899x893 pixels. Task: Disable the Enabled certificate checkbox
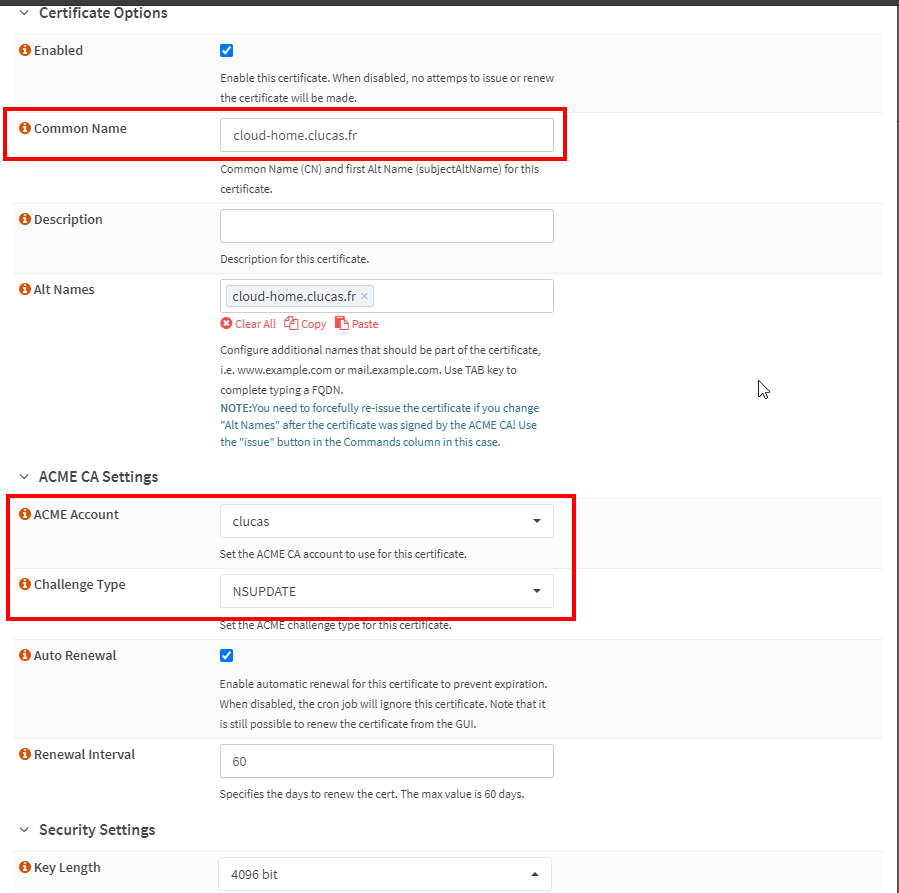227,51
